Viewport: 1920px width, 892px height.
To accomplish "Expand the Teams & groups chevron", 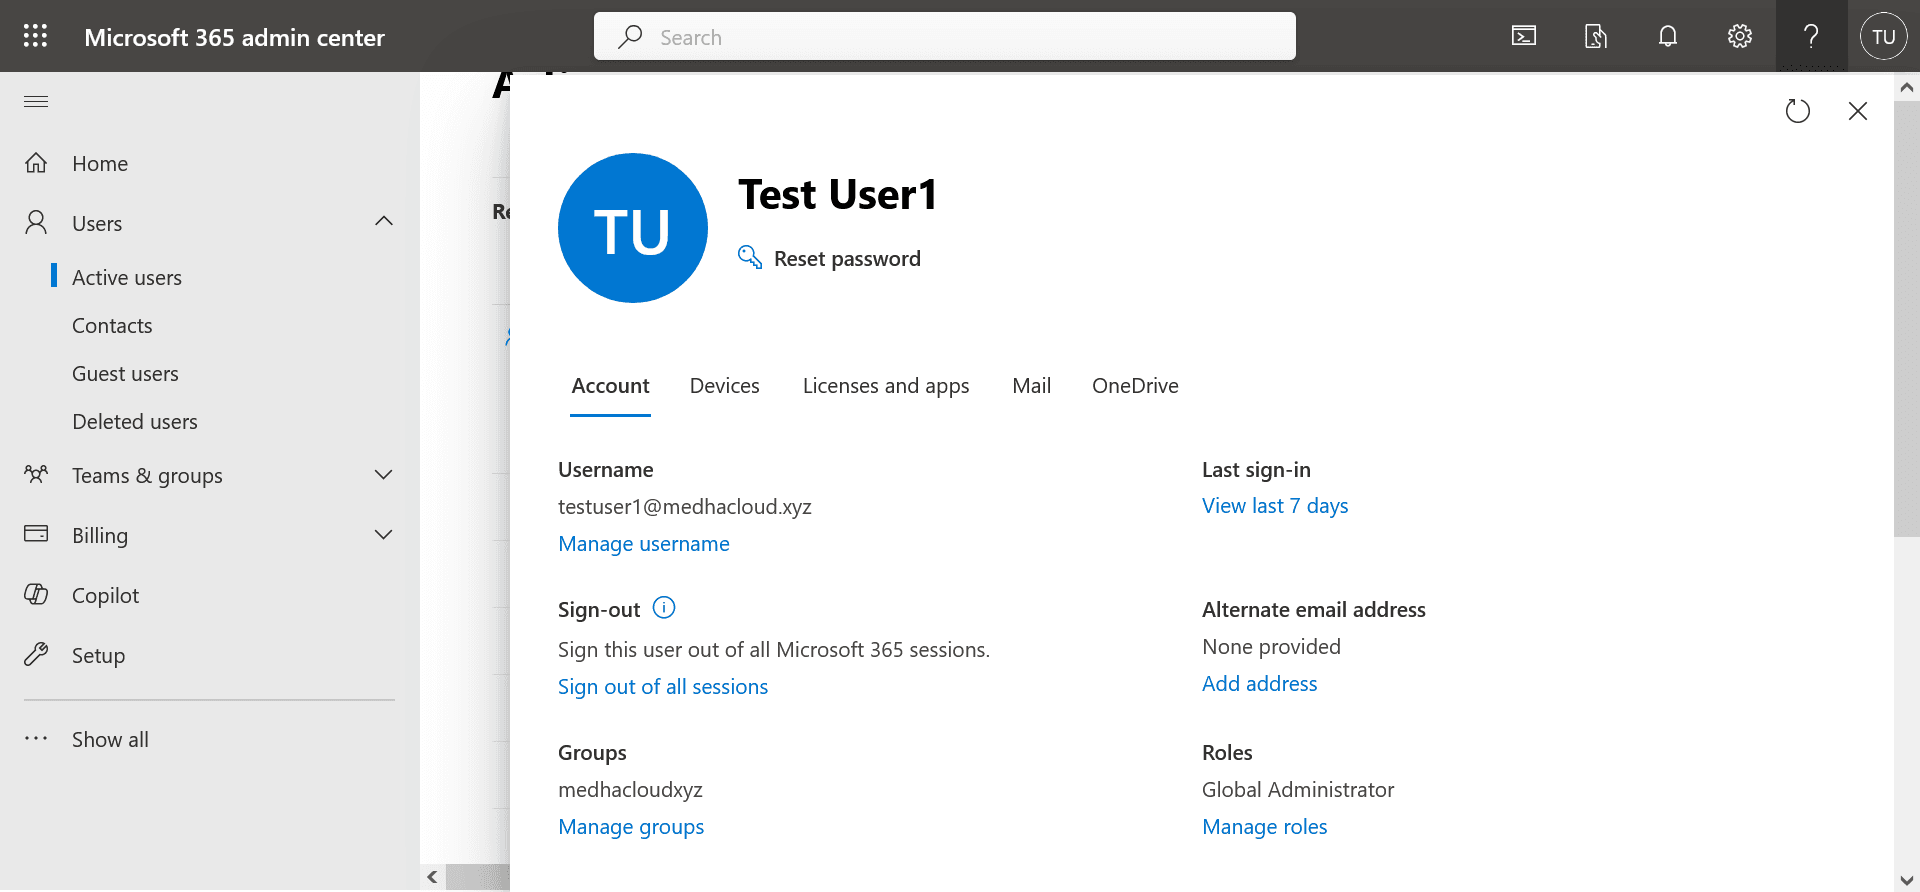I will [383, 474].
